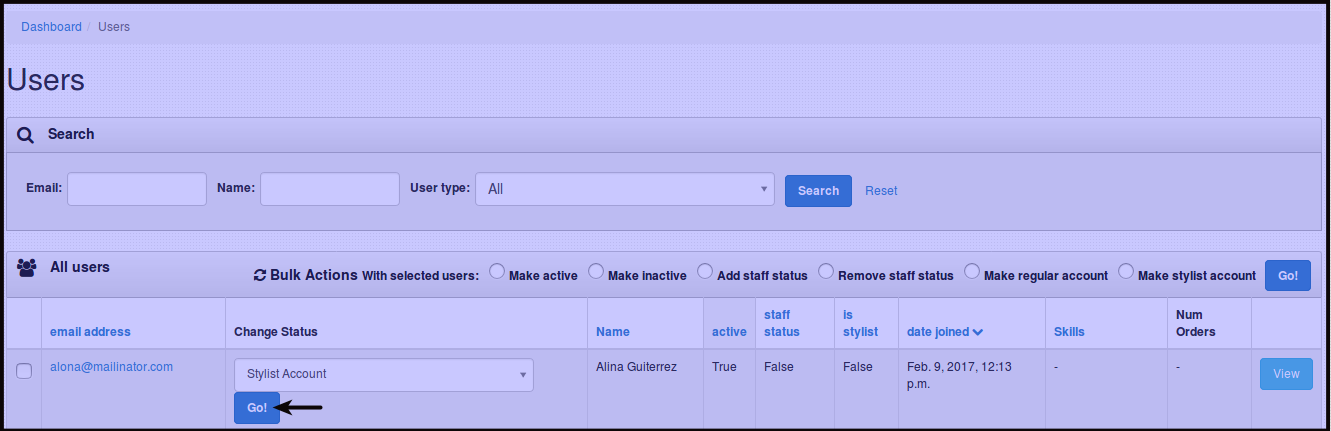Sort by email address column header
Screen dimensions: 1331x431
click(x=90, y=332)
